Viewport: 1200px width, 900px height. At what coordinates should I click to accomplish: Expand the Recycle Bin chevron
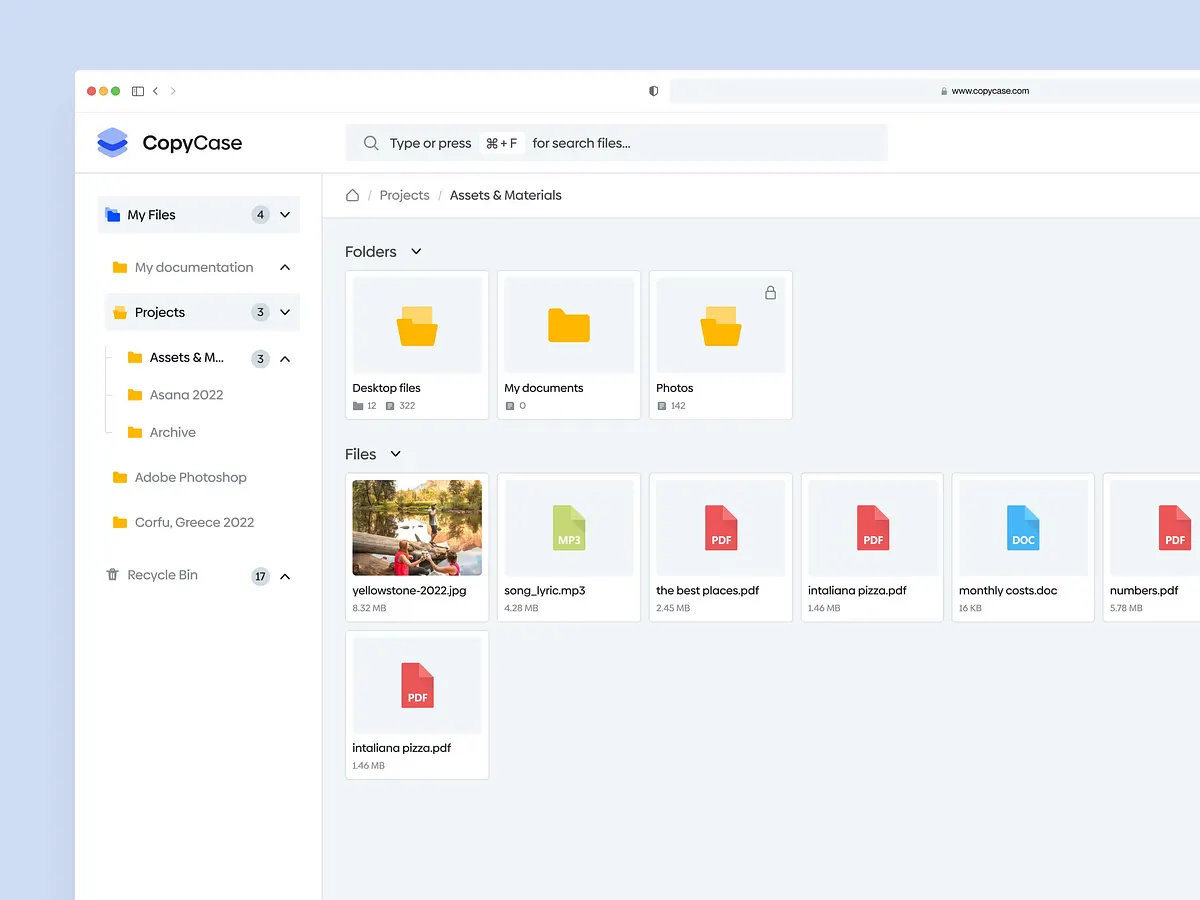[285, 576]
